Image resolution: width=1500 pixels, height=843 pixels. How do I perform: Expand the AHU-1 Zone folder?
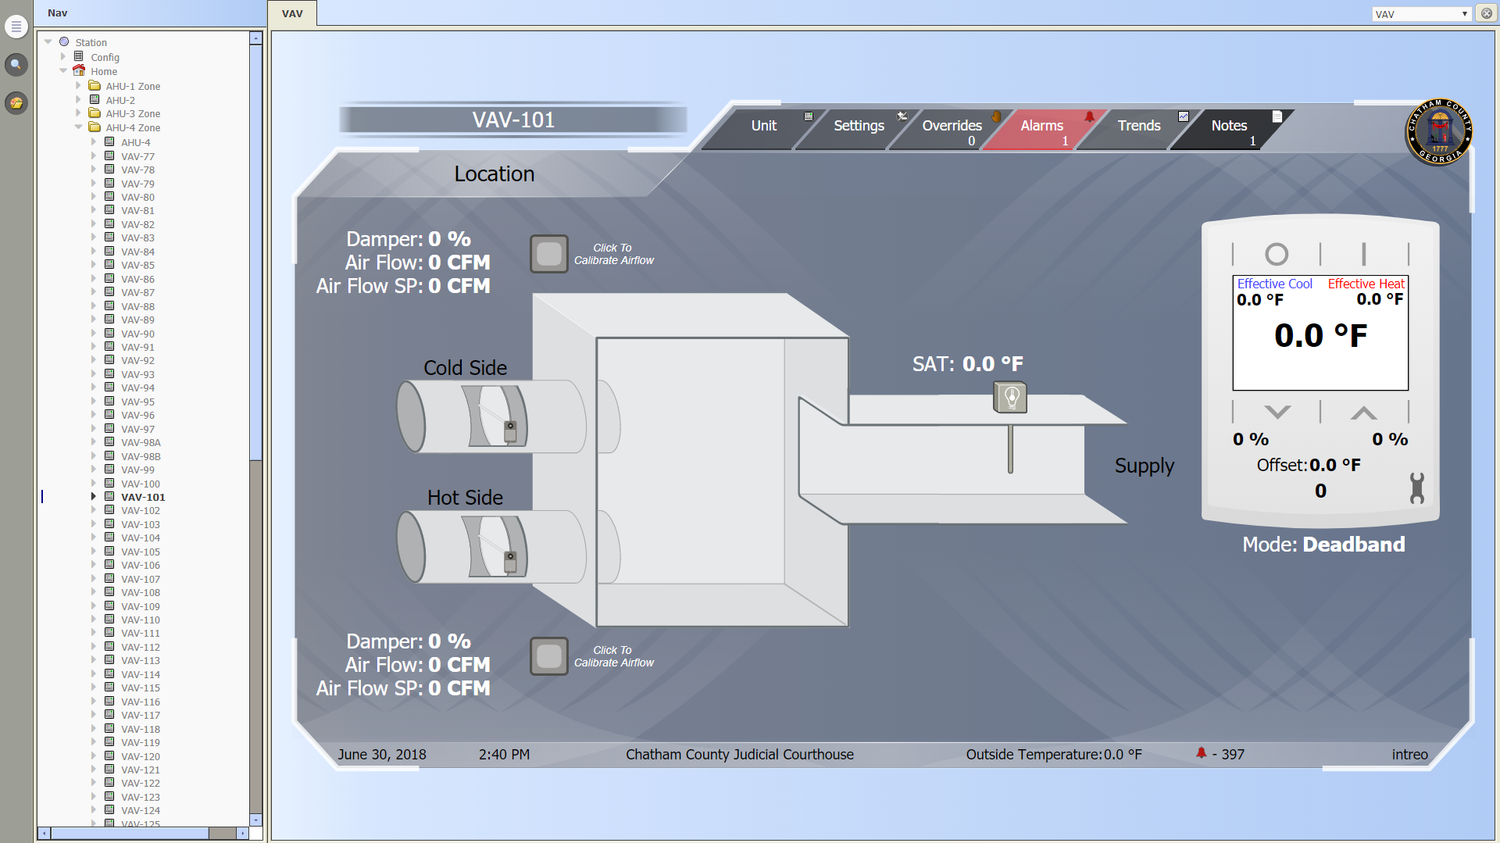tap(78, 86)
